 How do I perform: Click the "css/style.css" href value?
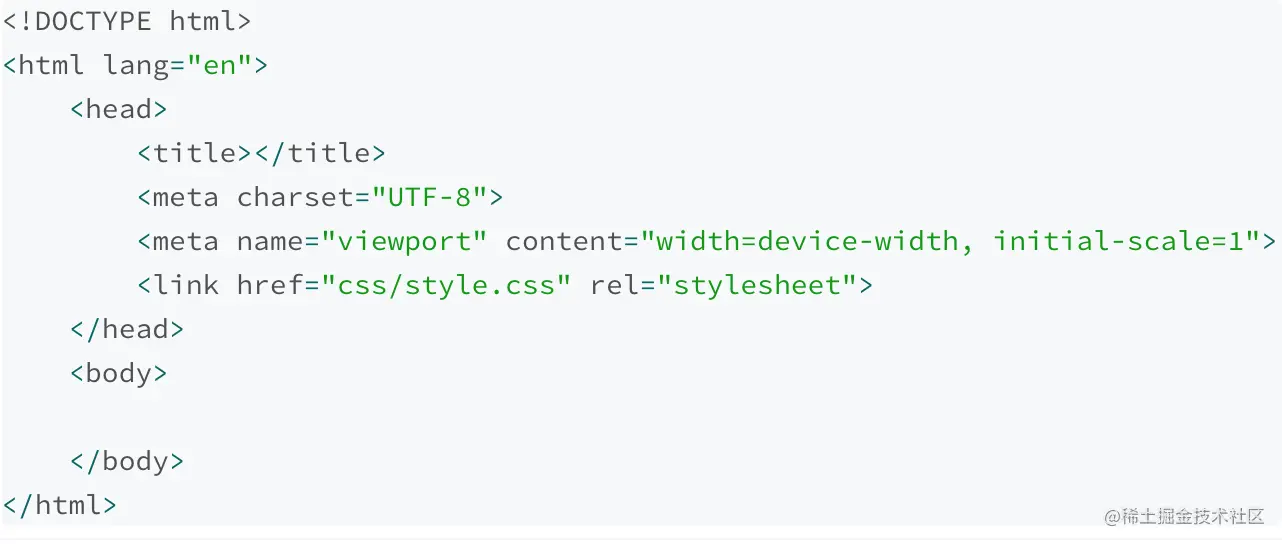445,285
